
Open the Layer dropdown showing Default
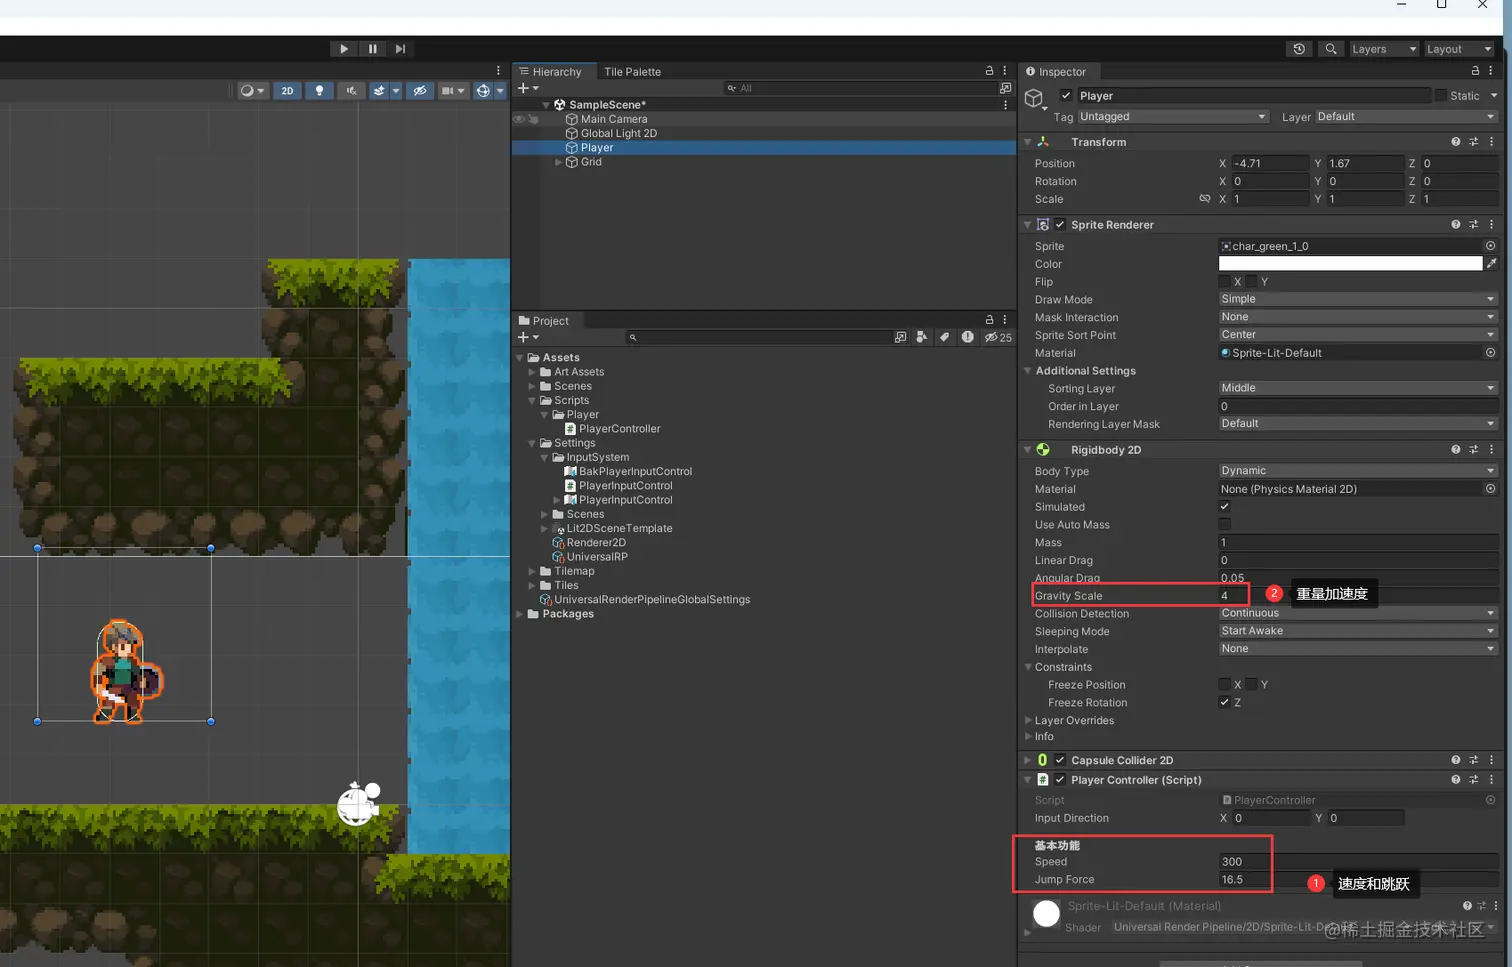1406,117
